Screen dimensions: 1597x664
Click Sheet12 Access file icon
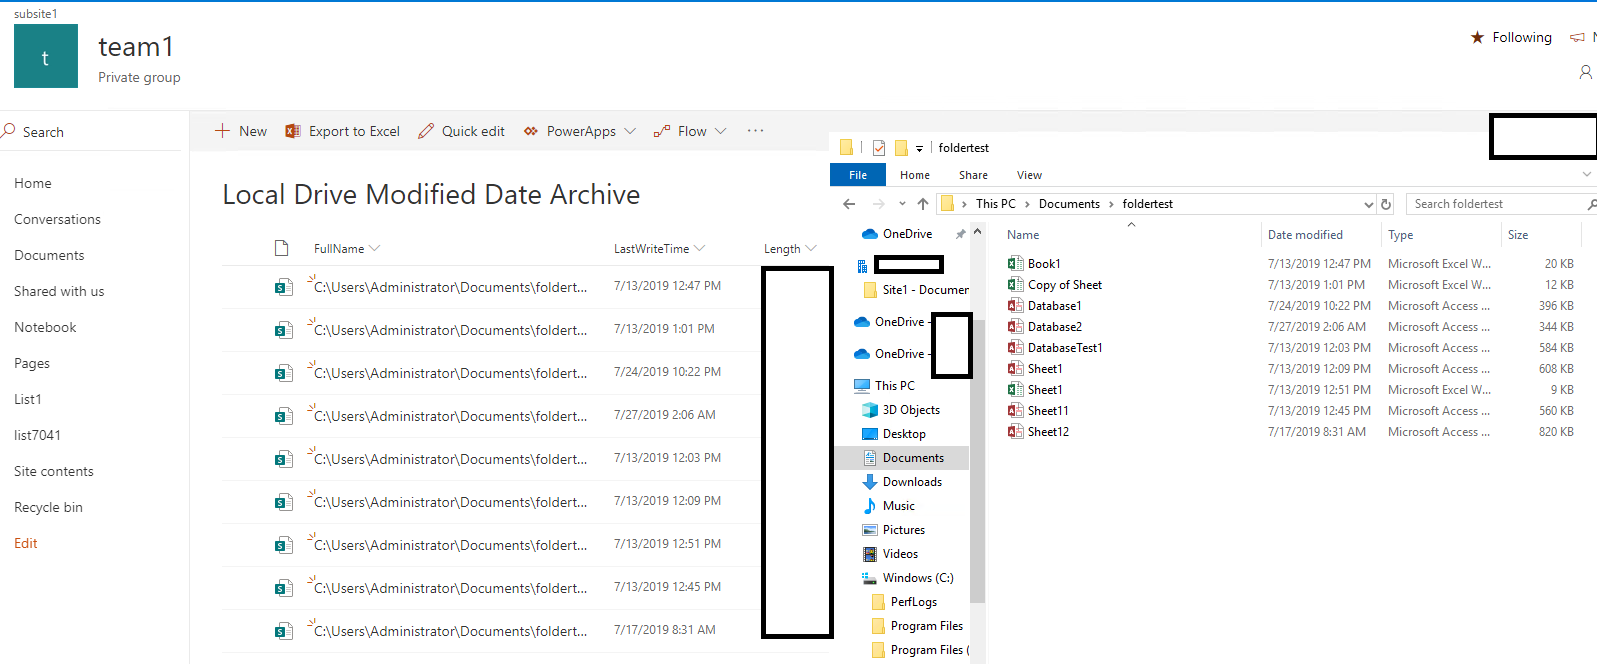[1015, 432]
